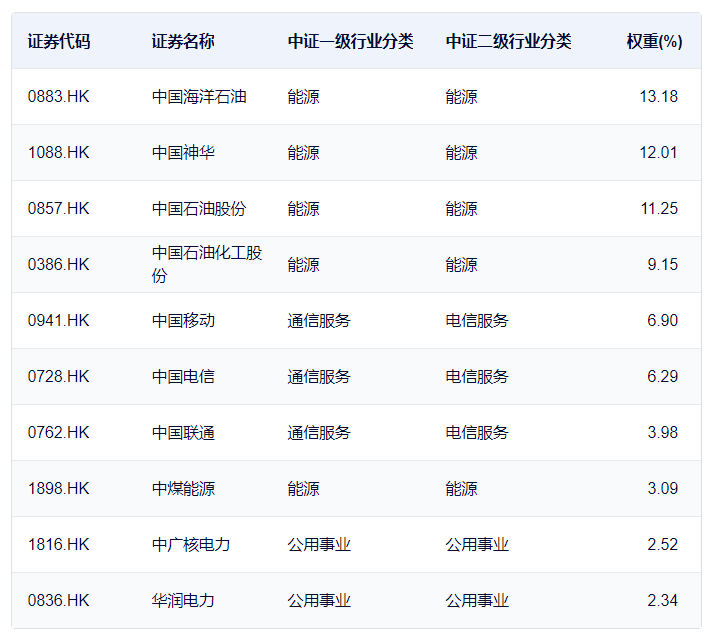Select stock code 1088.HK

click(x=58, y=153)
